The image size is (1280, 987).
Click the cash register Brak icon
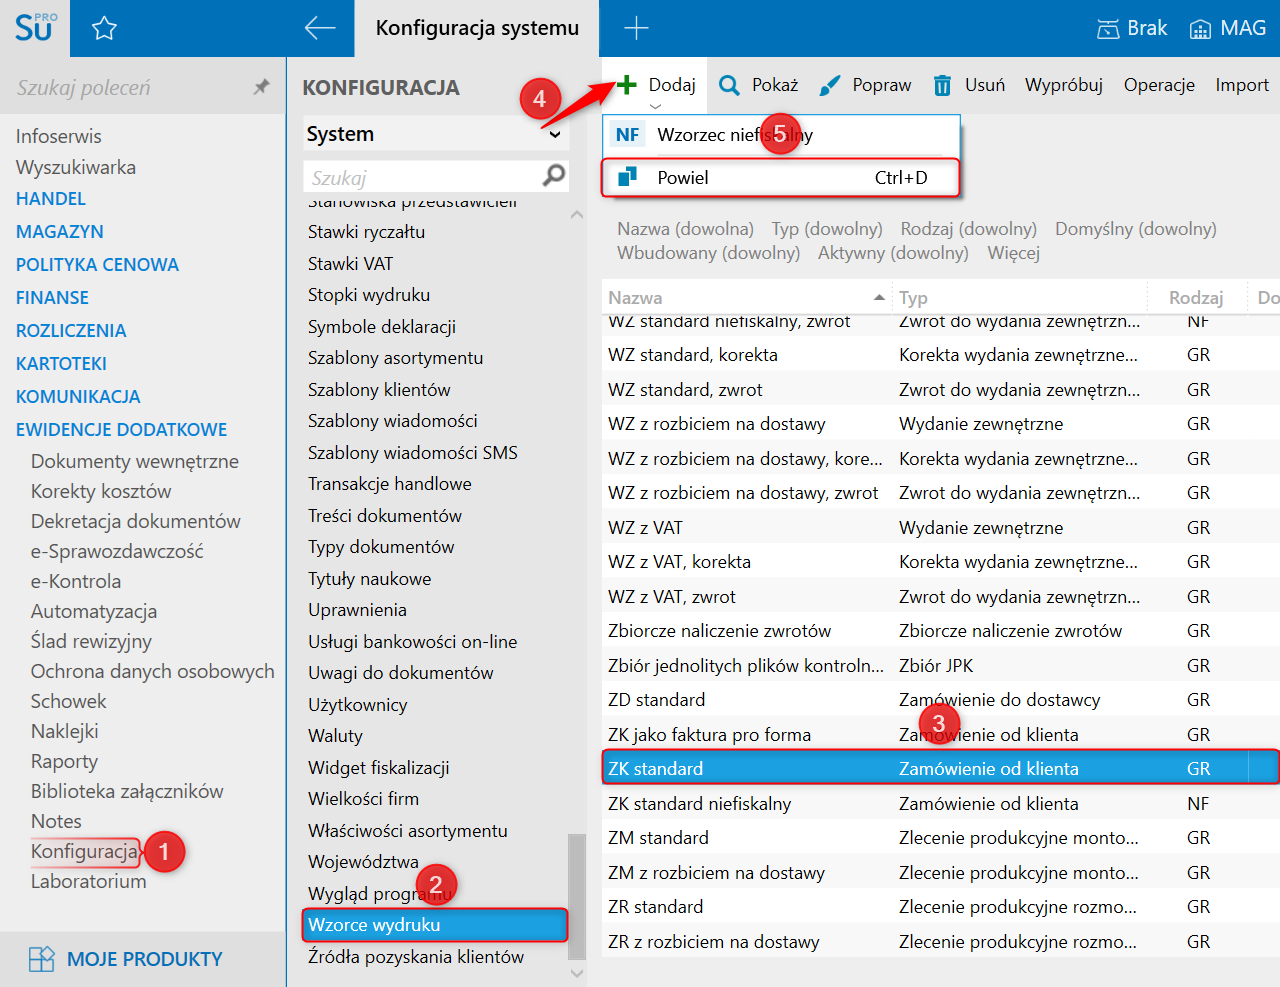(x=1108, y=29)
